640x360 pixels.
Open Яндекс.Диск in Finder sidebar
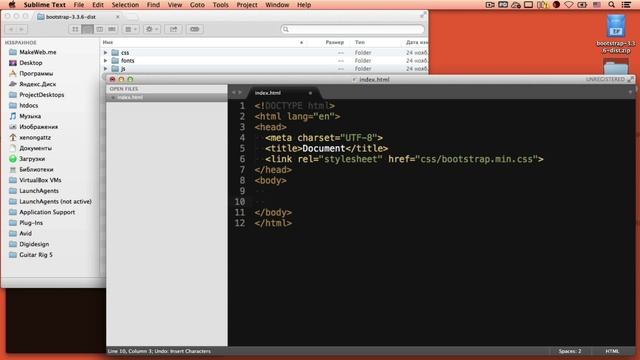click(38, 84)
